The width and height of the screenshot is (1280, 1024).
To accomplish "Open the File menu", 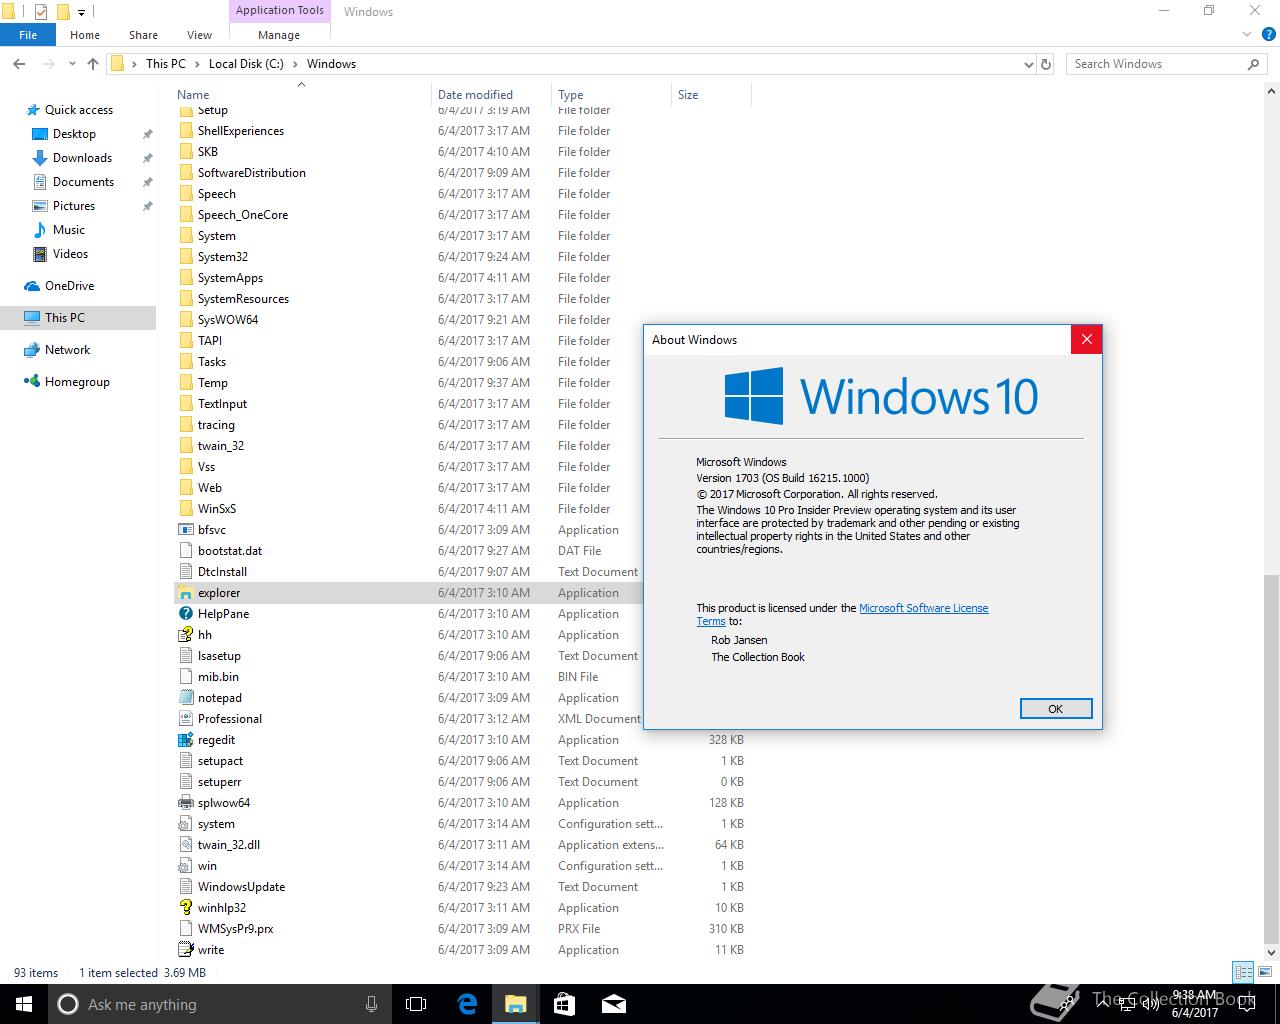I will 28,35.
